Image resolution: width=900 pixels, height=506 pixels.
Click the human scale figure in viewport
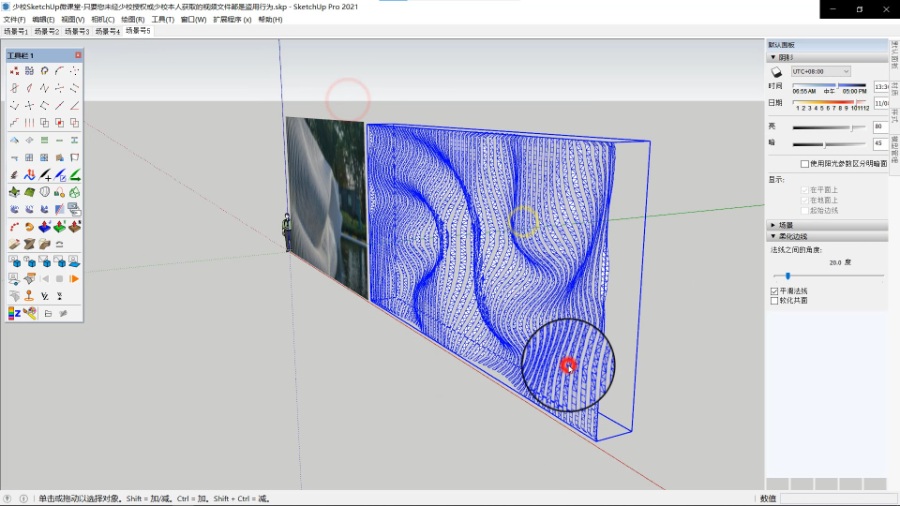(x=286, y=232)
